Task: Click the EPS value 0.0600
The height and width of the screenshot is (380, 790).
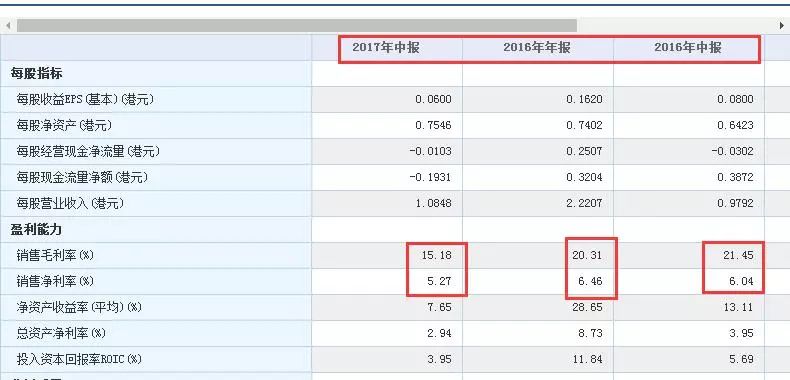Action: pyautogui.click(x=433, y=99)
